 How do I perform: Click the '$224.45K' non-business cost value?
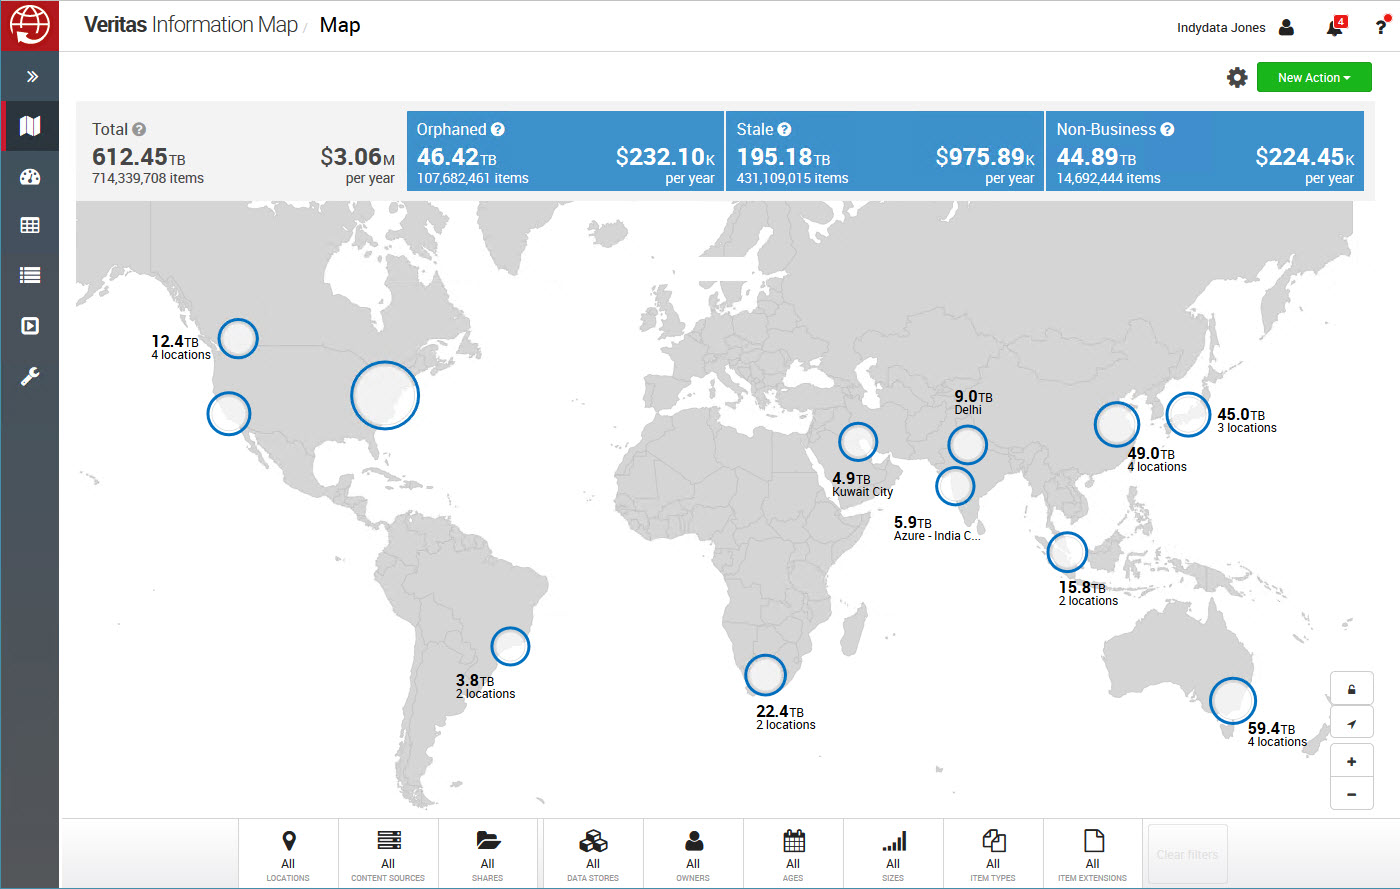coord(1305,157)
